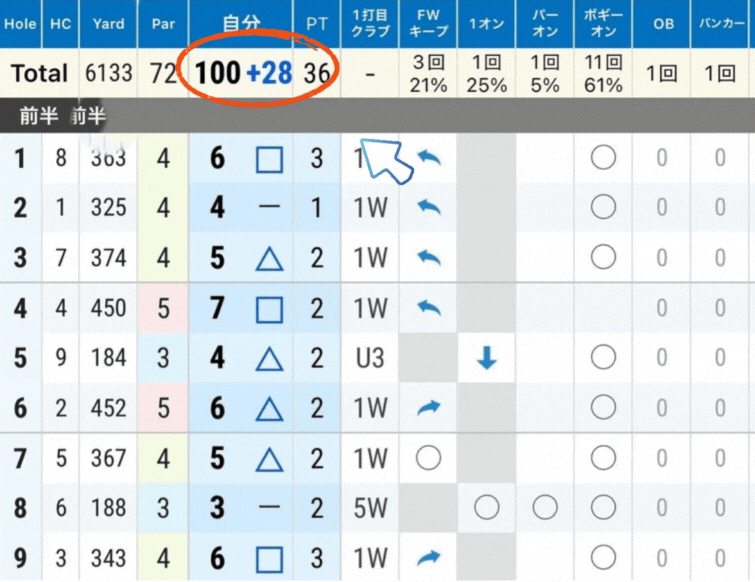Click the blue down arrow on hole 5

[x=487, y=358]
